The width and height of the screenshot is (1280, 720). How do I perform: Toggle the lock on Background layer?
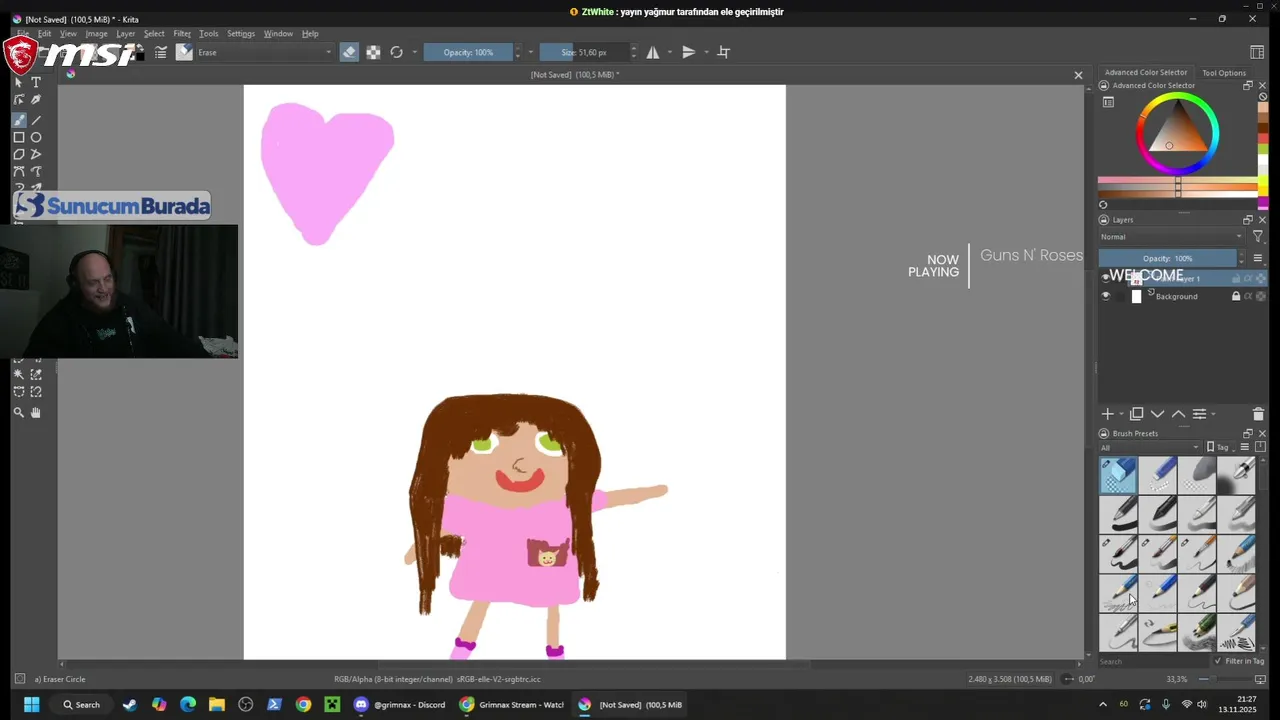(x=1236, y=296)
